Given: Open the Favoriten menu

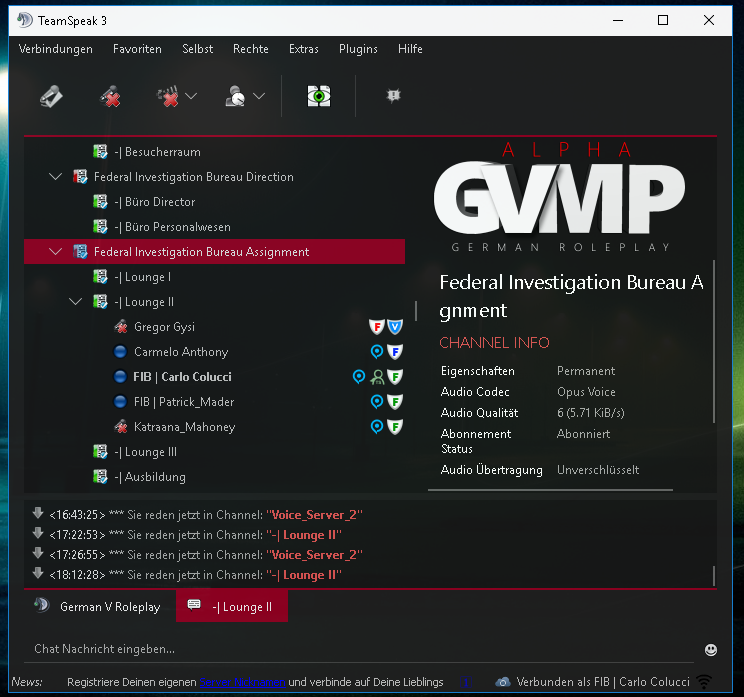Looking at the screenshot, I should [x=137, y=49].
